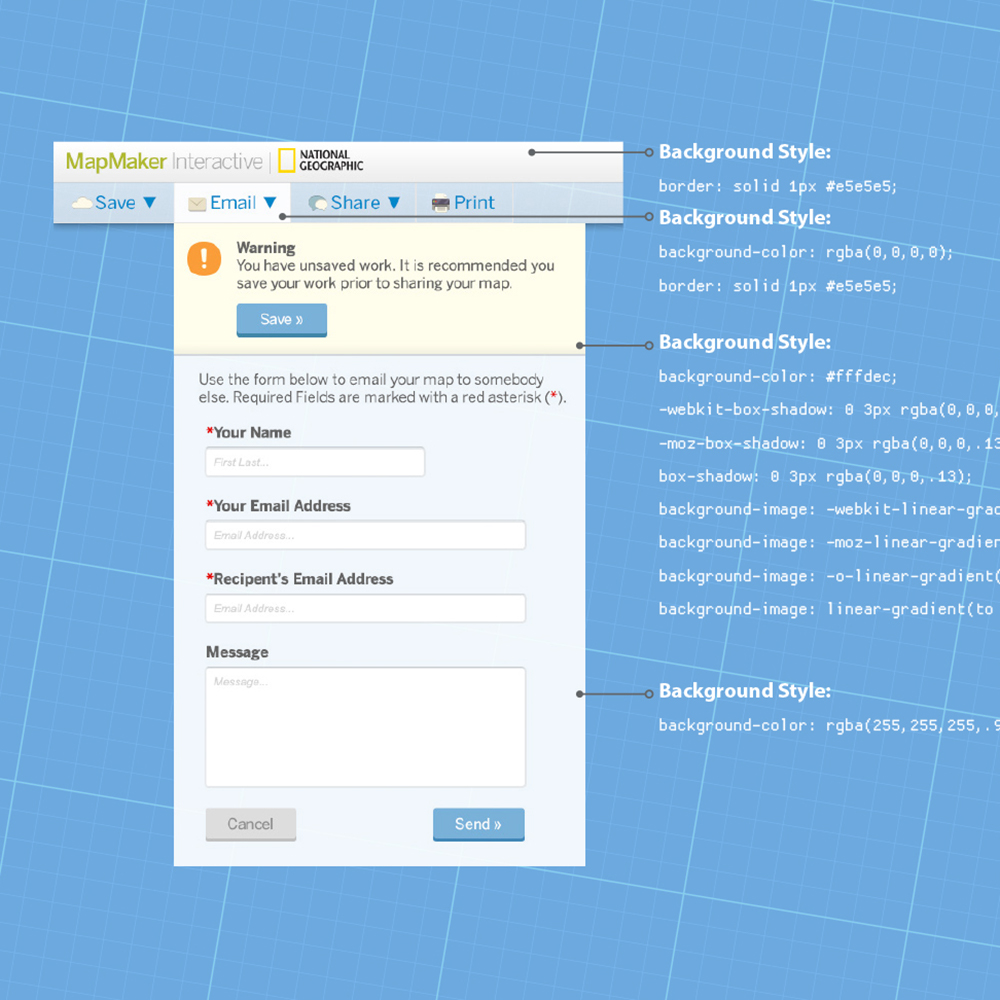Open the Share dropdown arrow
1000x1000 pixels.
(393, 202)
